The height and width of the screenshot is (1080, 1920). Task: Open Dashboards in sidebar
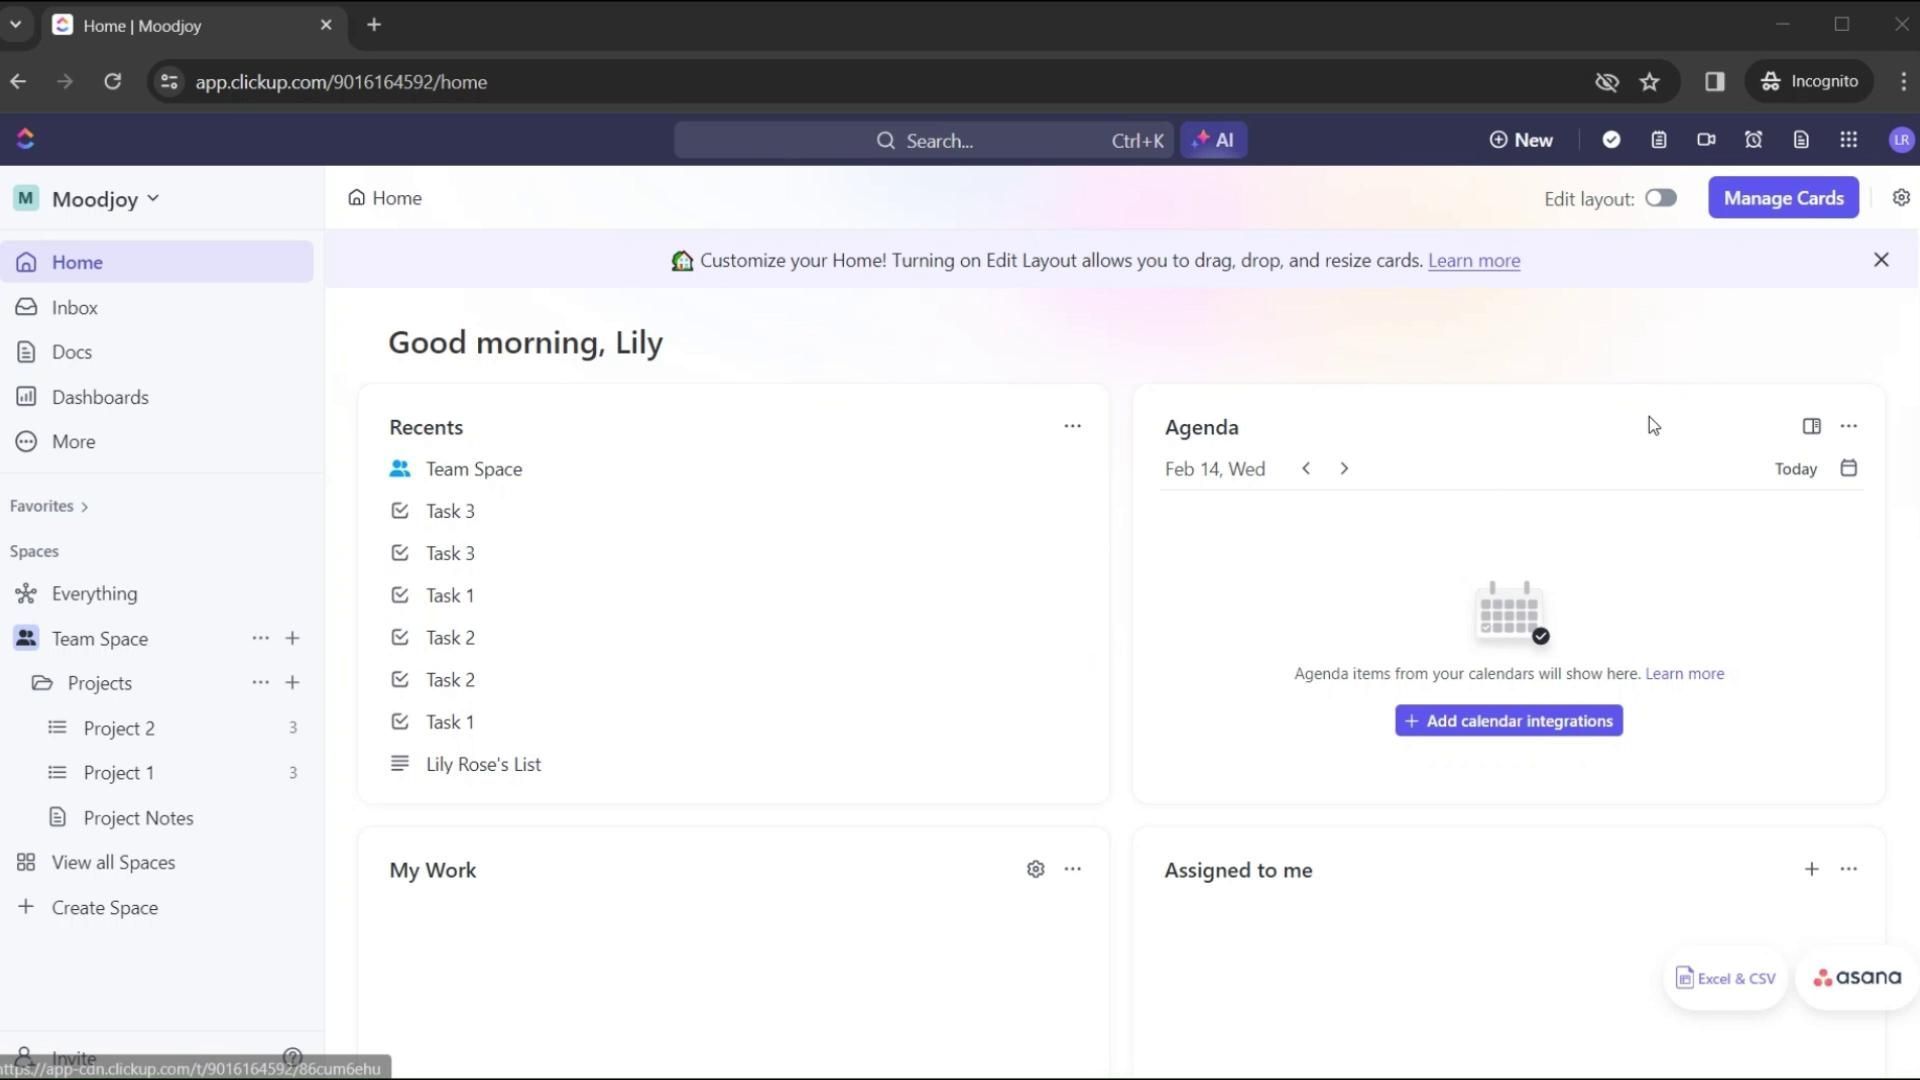tap(100, 397)
